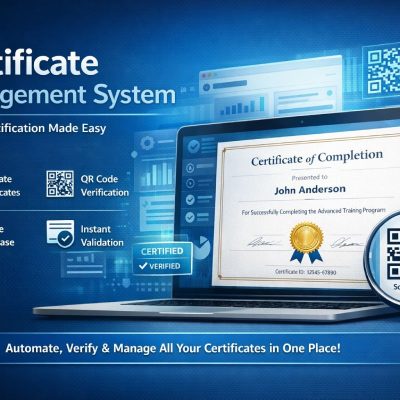Click the gold medal ribbon seal on the certificate
This screenshot has width=400, height=400.
pos(307,242)
